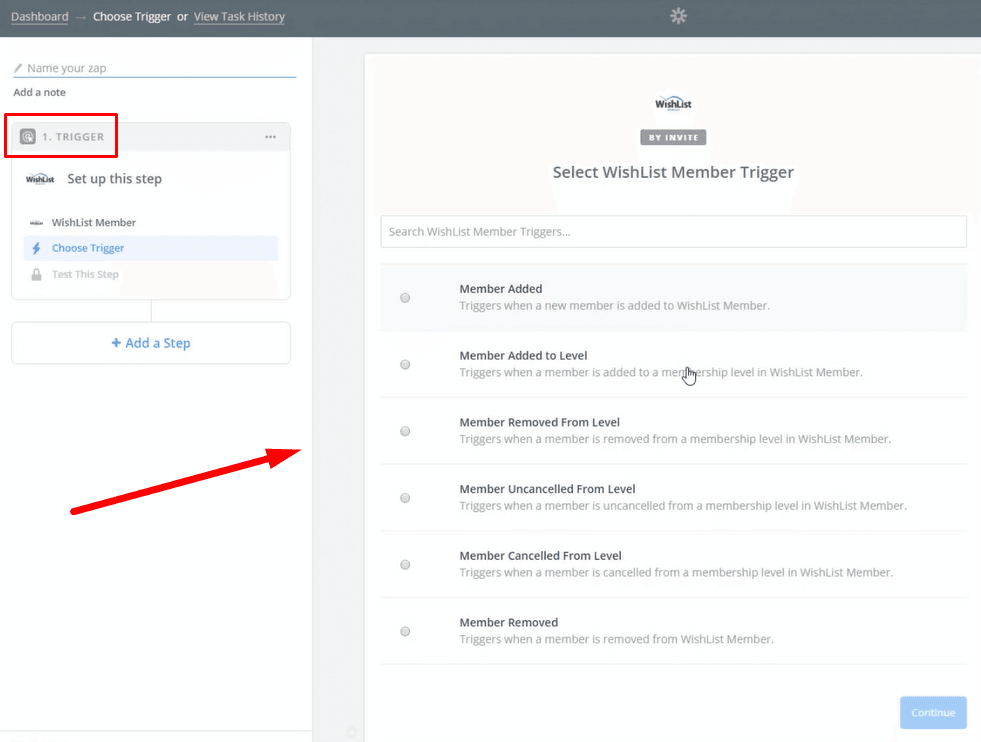Viewport: 981px width, 742px height.
Task: Click the Member Added title text
Action: (501, 289)
